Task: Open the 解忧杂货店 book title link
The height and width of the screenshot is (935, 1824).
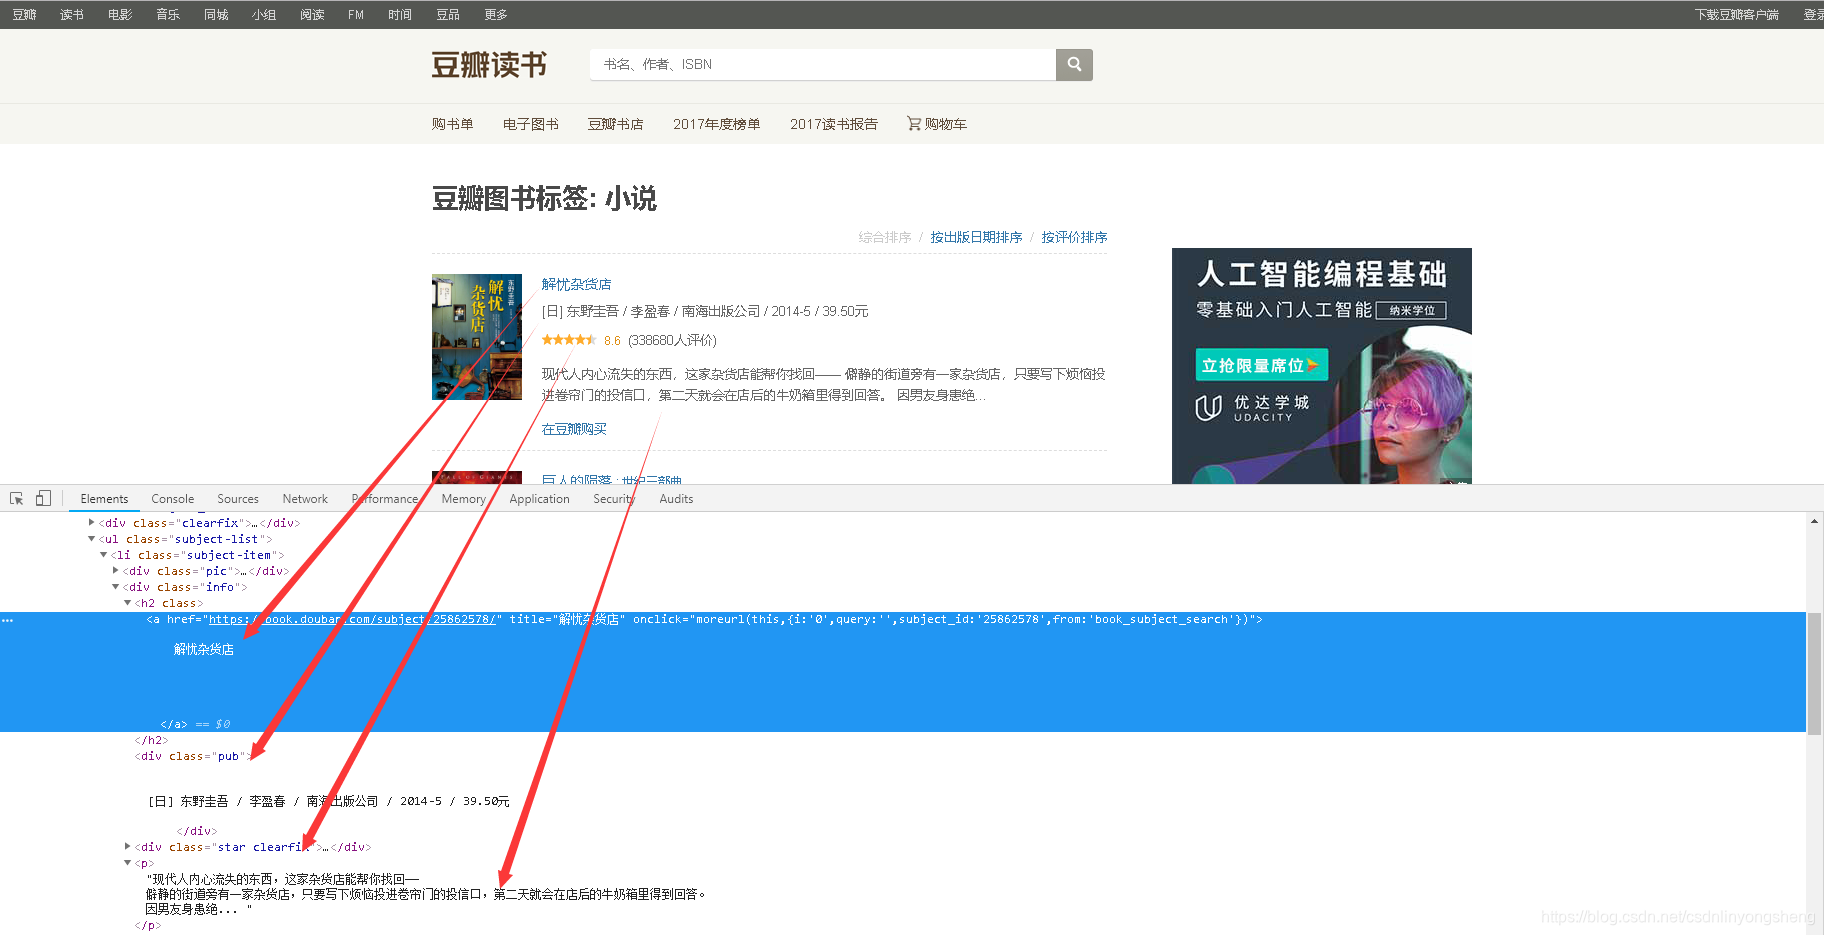Action: [x=577, y=284]
